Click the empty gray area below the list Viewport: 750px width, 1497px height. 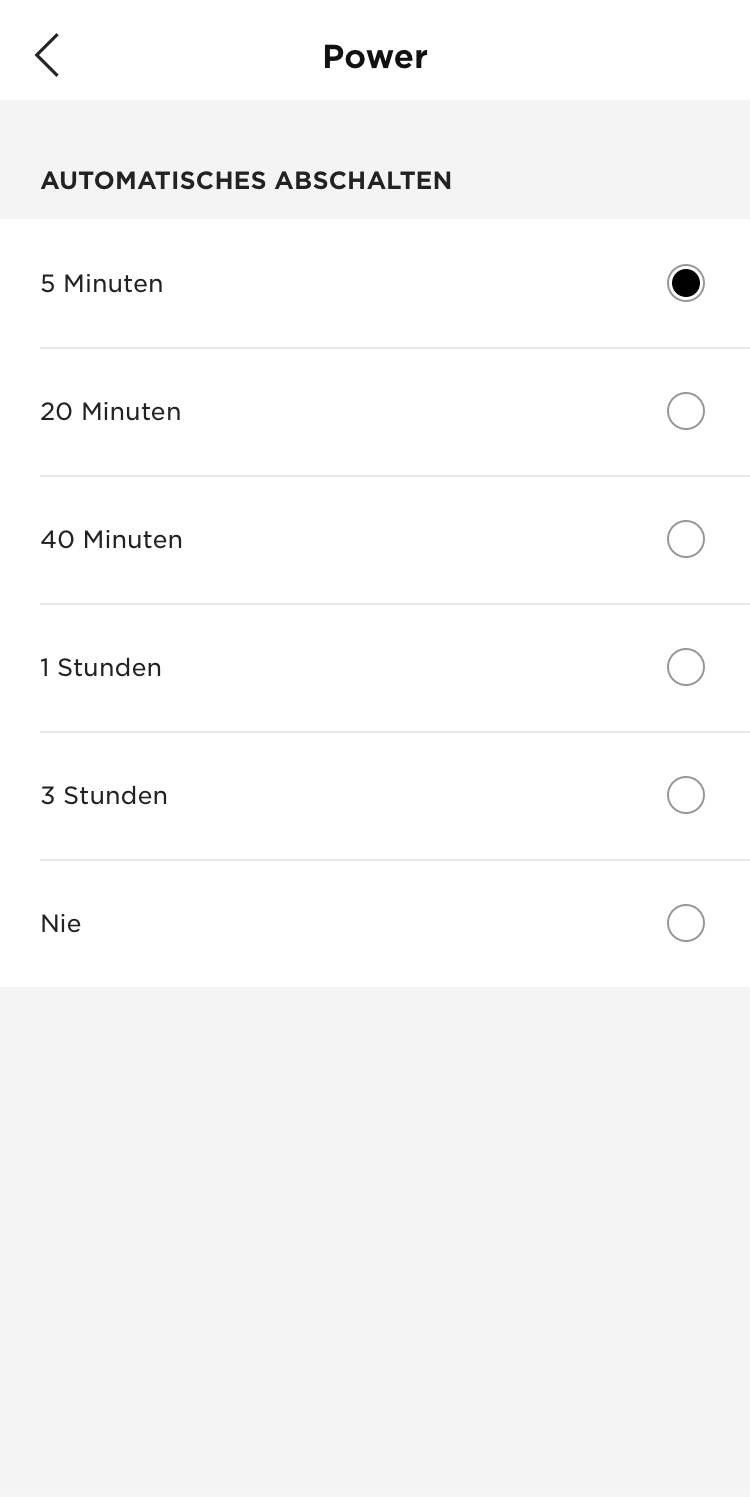click(x=375, y=1240)
